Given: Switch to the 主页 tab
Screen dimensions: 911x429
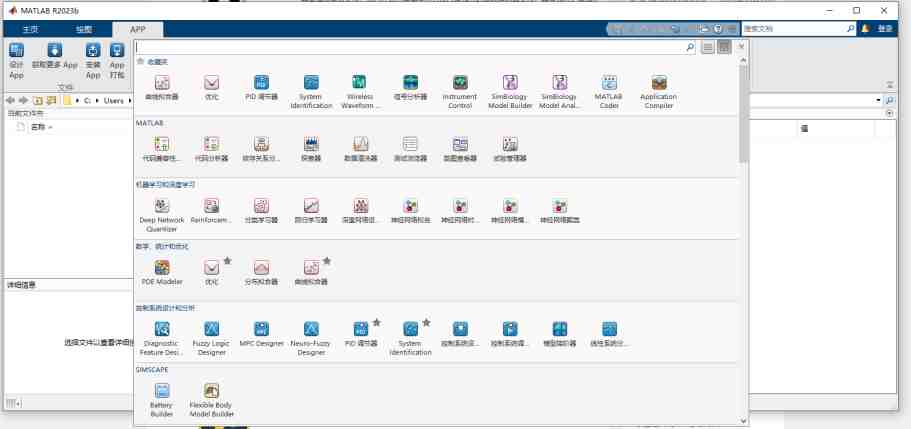Looking at the screenshot, I should click(x=31, y=30).
